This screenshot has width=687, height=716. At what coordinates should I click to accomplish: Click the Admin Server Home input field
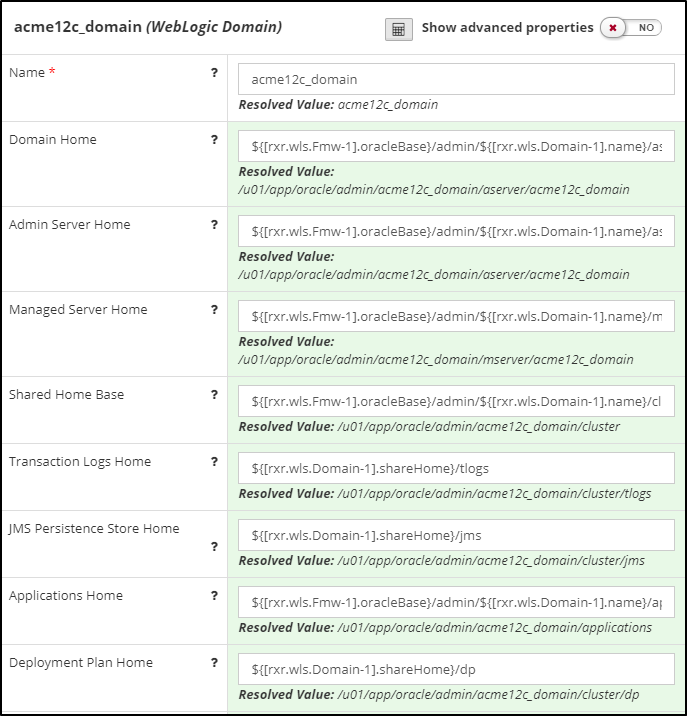456,232
